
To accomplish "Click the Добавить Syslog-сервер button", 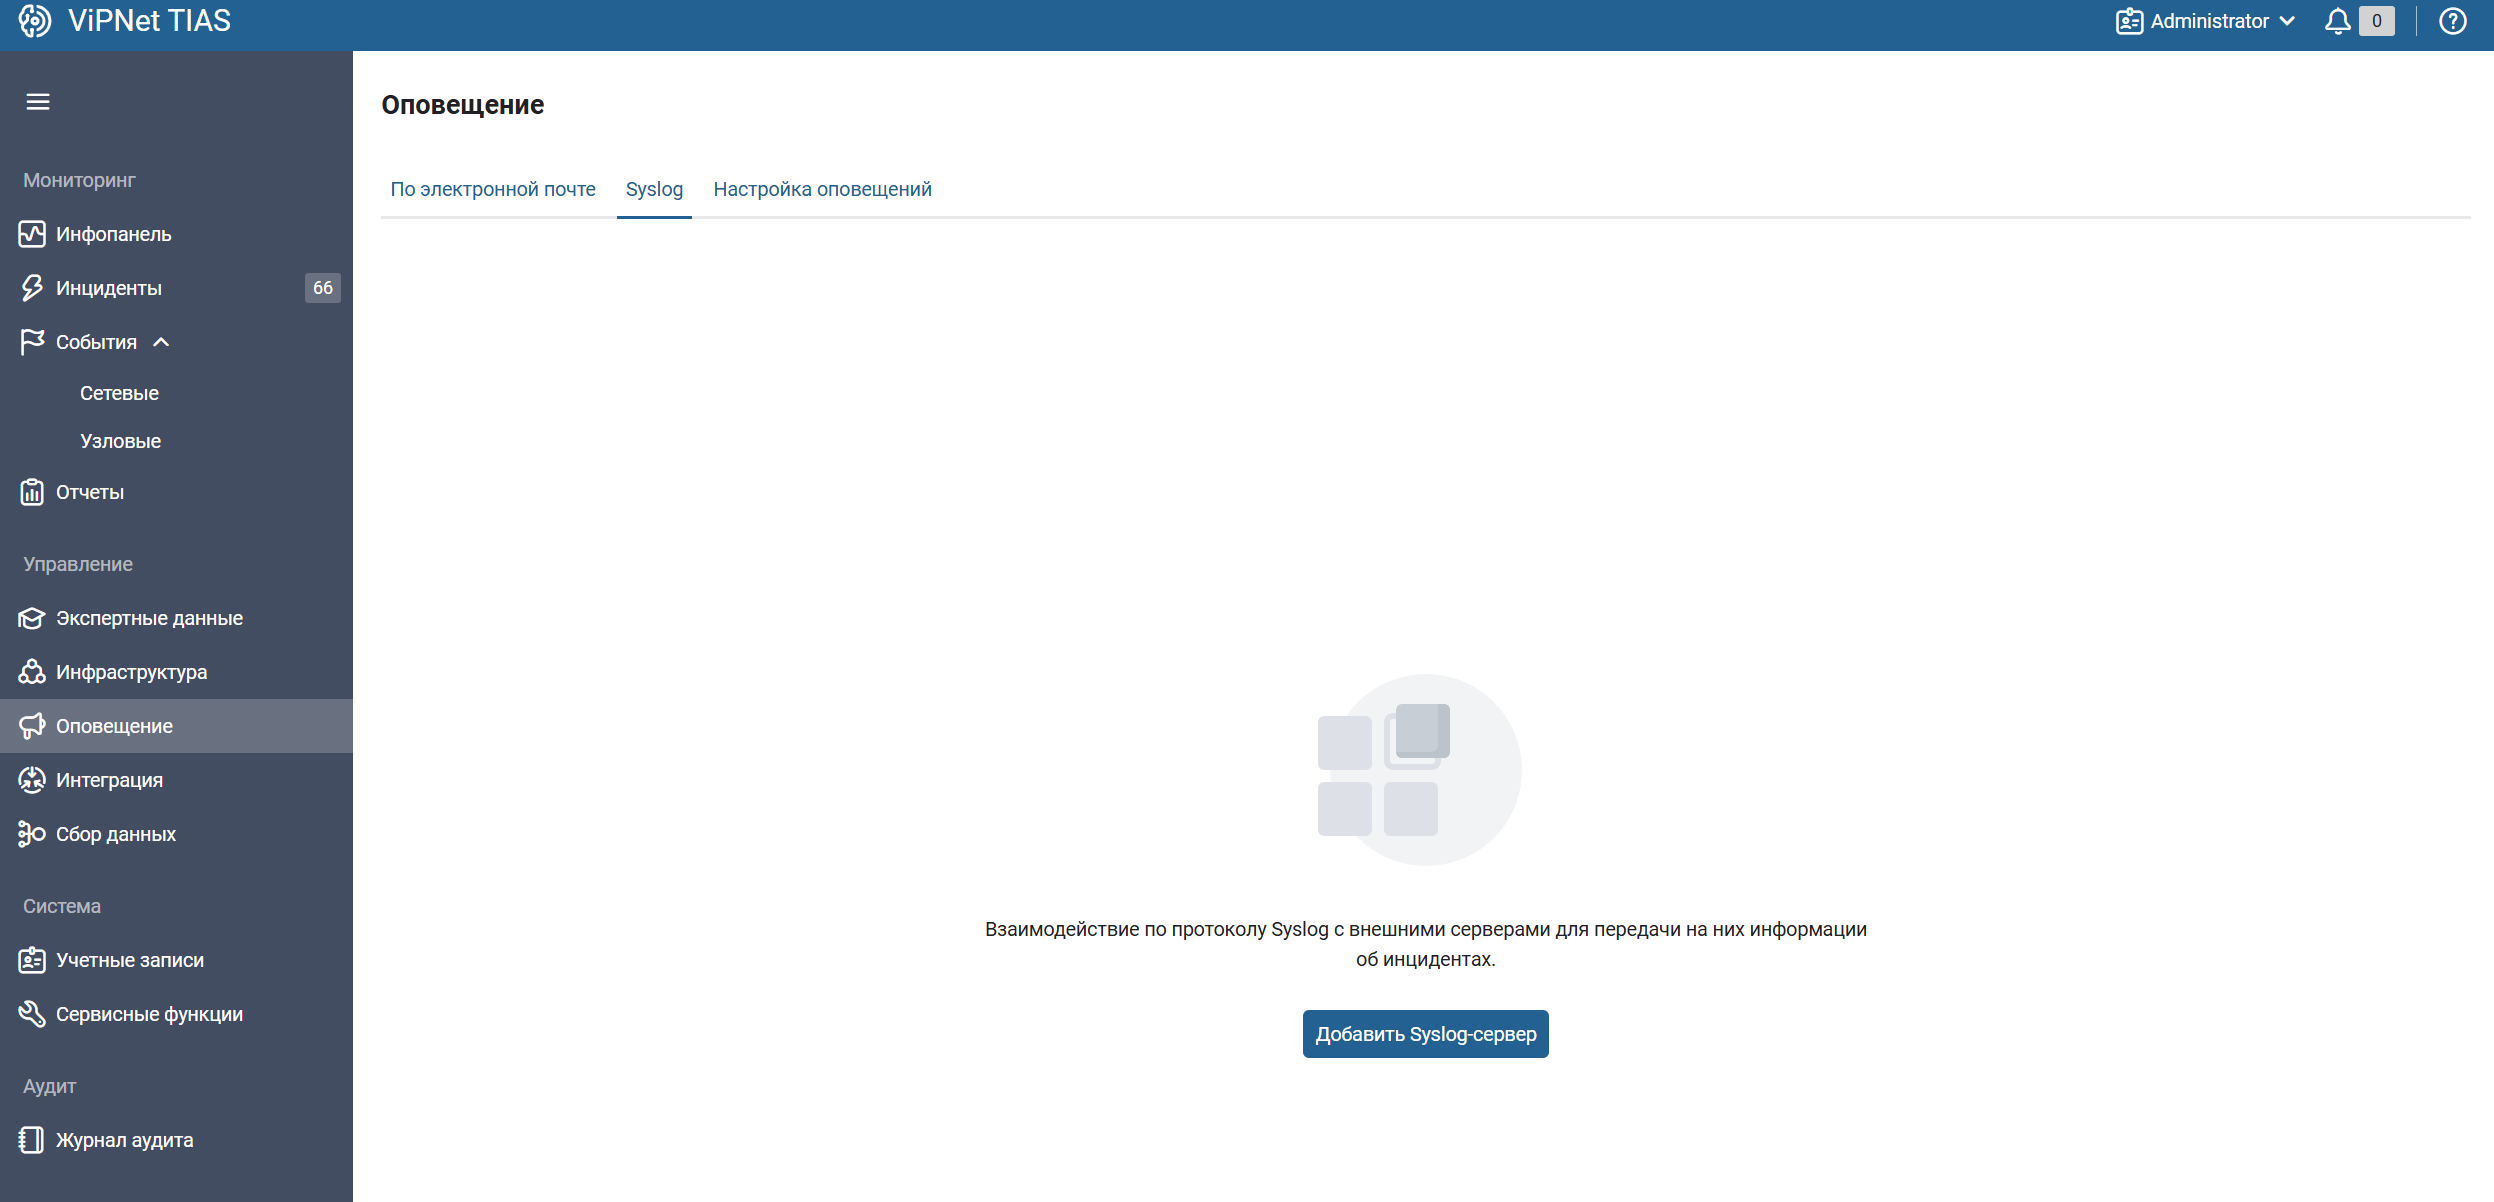I will [1425, 1033].
